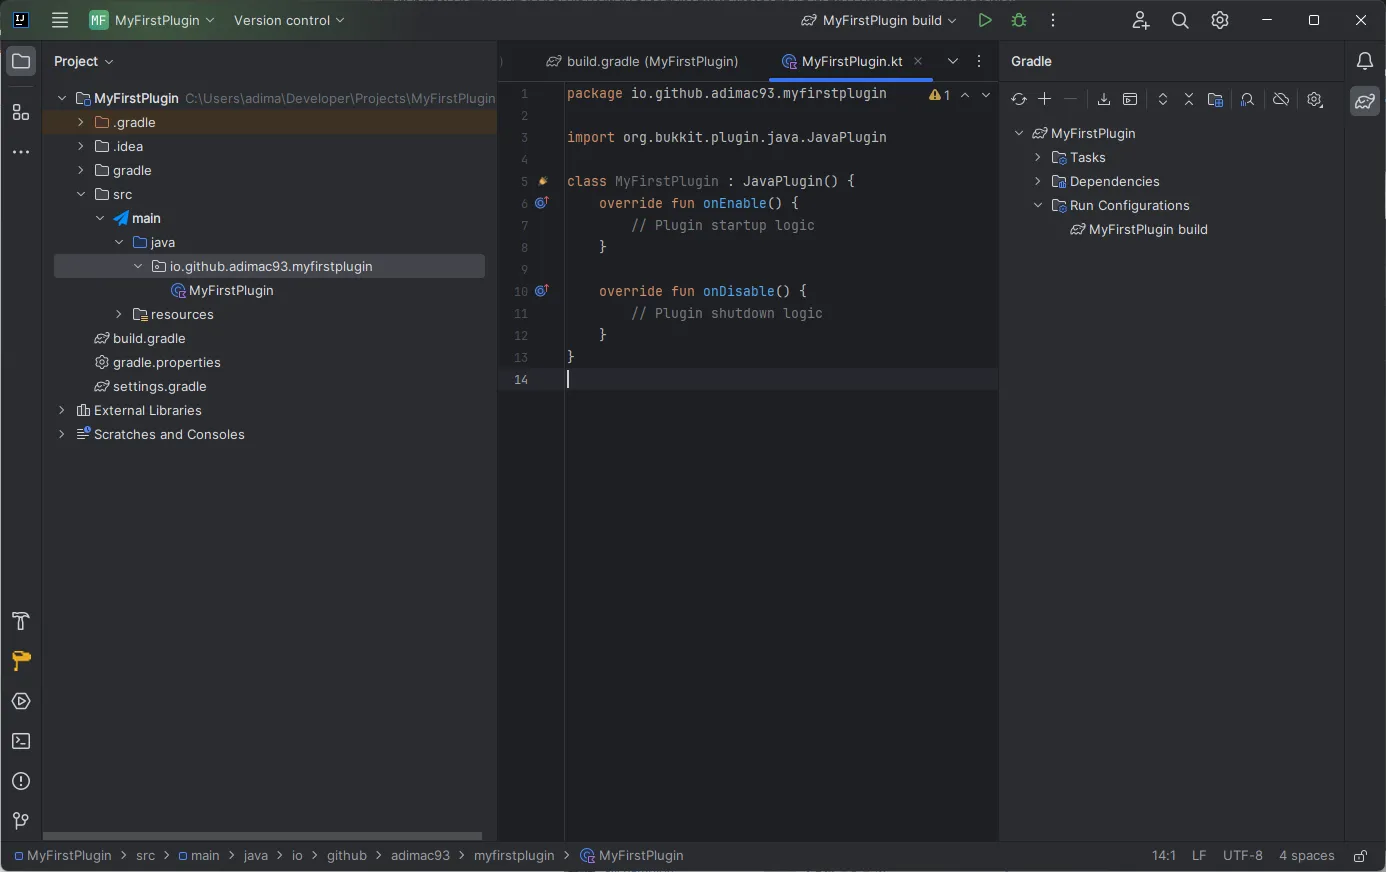The height and width of the screenshot is (872, 1386).
Task: Open the Problems tool window
Action: click(20, 781)
